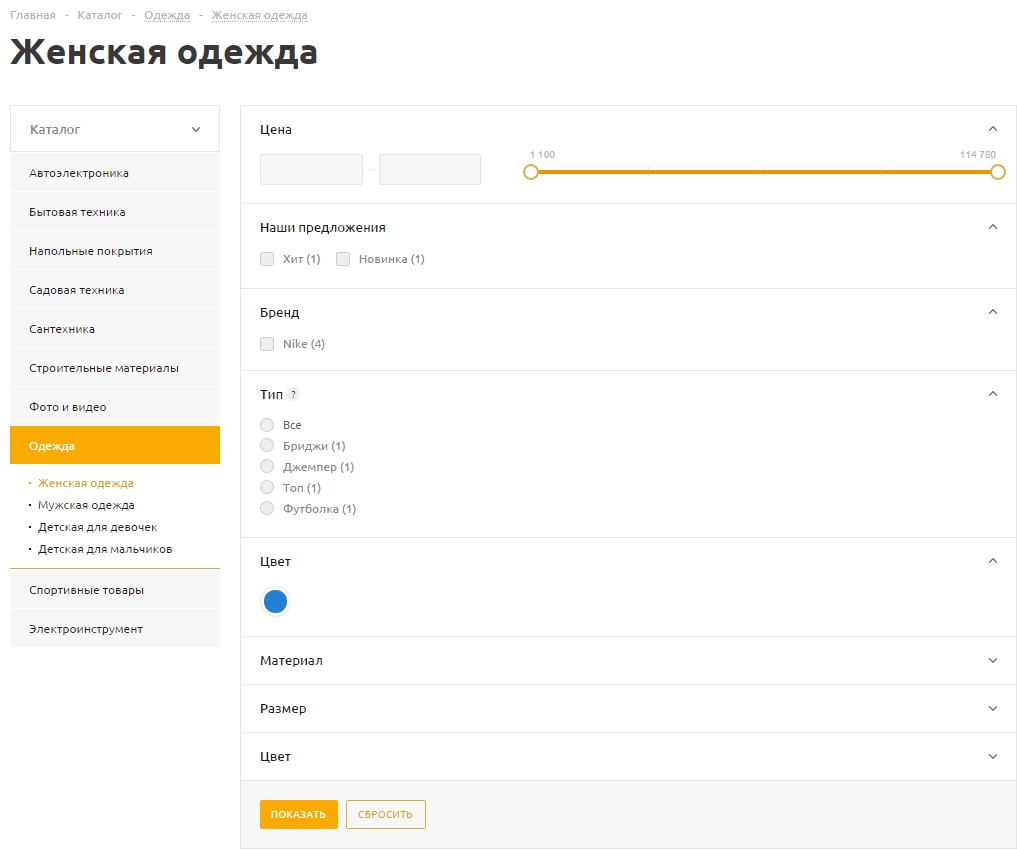Click the right price slider handle

pyautogui.click(x=997, y=172)
